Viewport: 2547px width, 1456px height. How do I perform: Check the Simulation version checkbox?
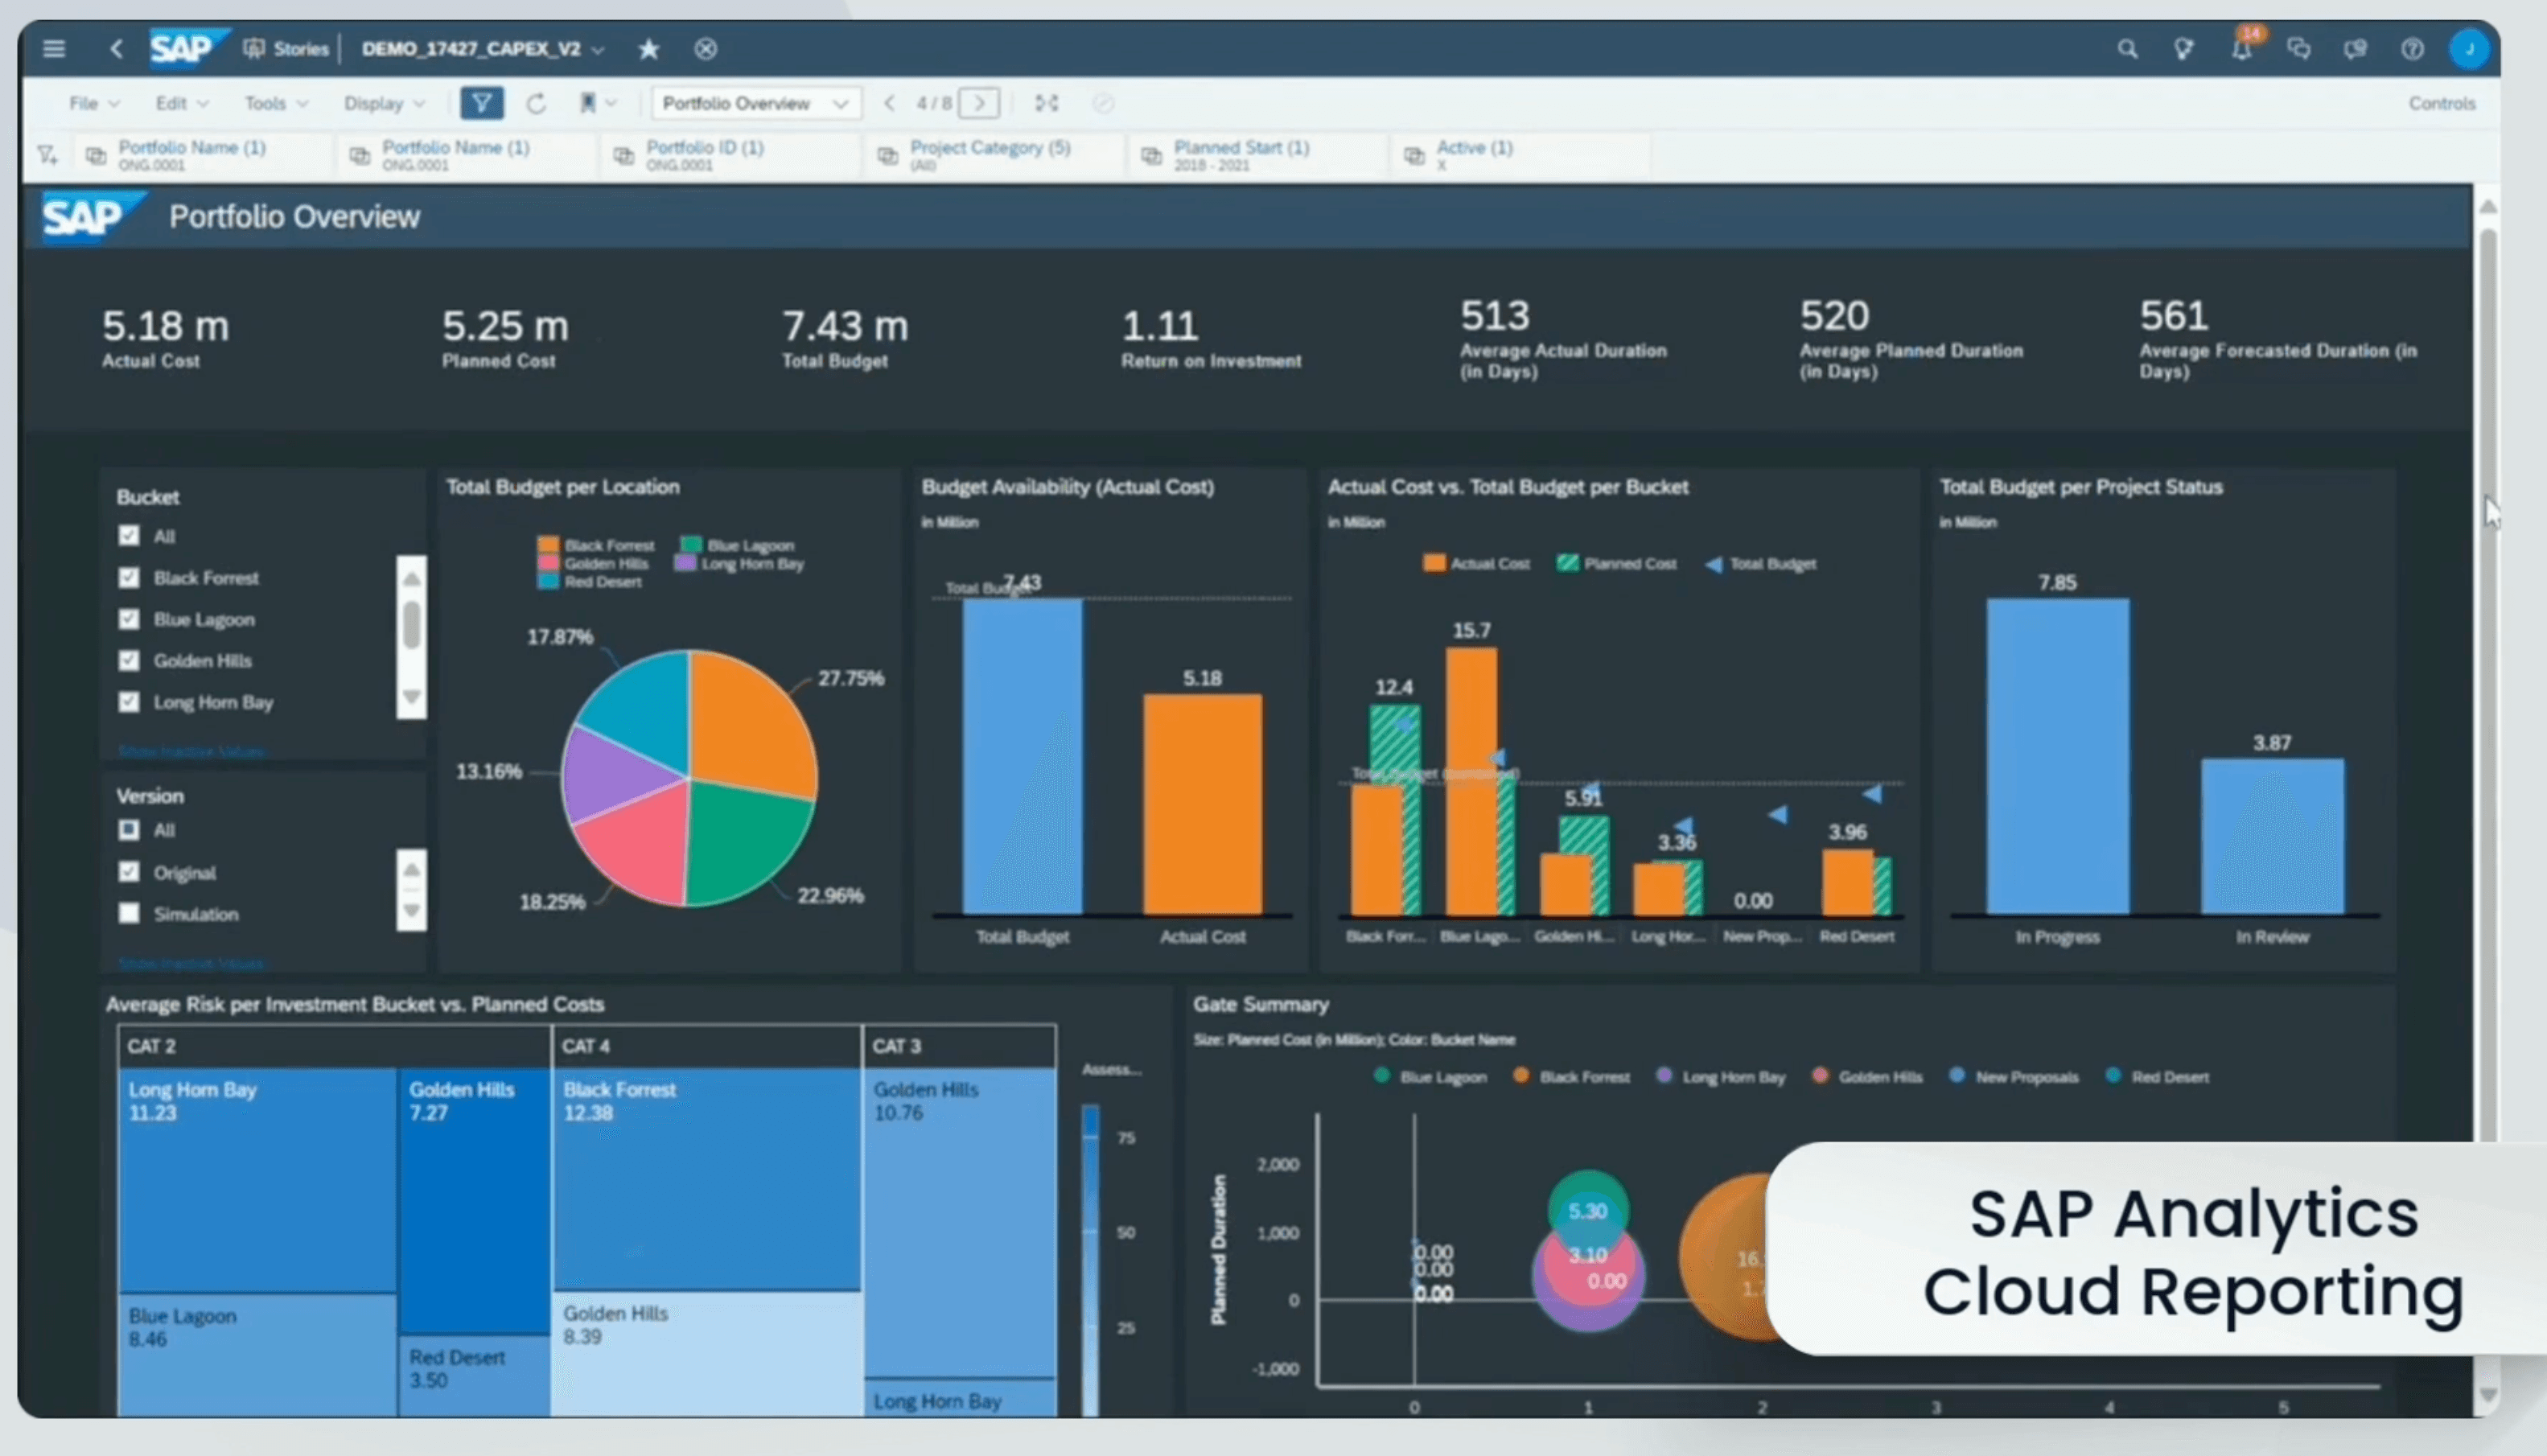point(129,913)
